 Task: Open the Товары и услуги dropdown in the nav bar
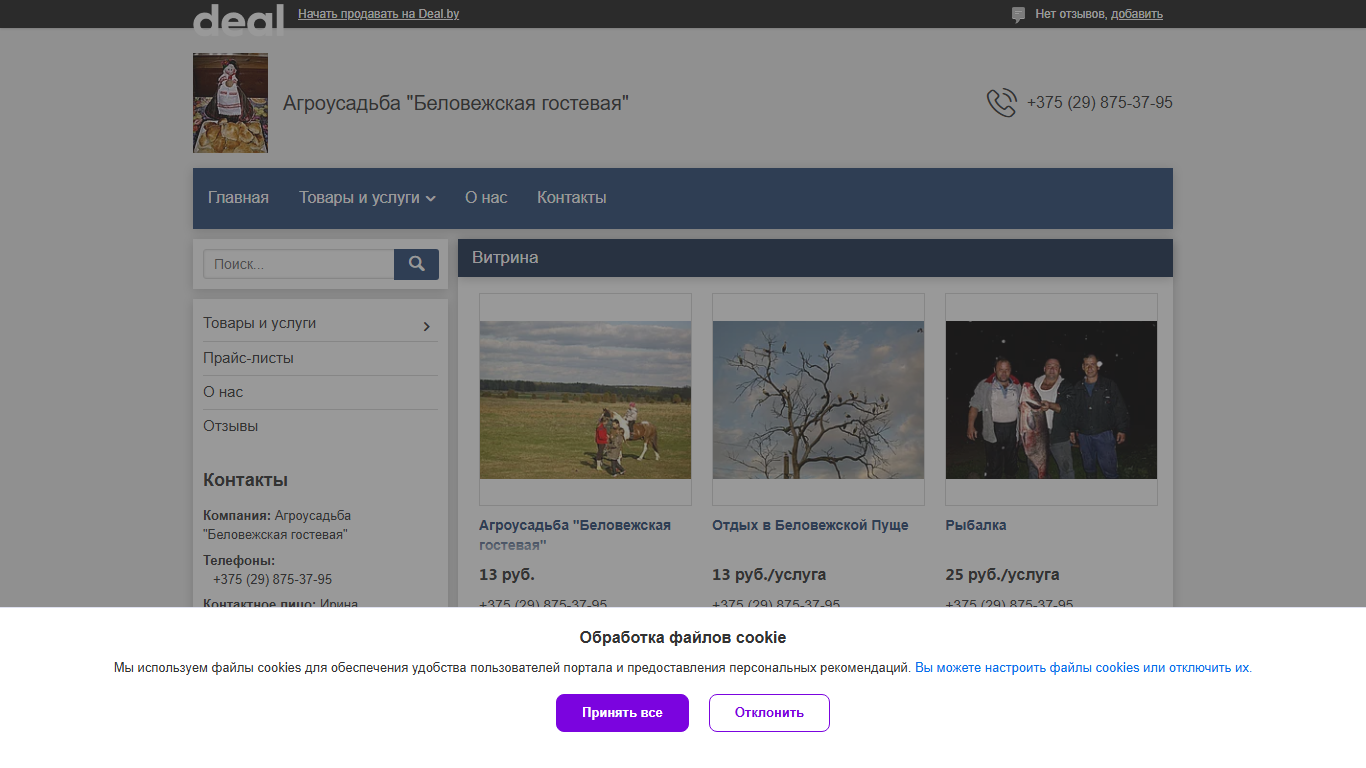point(367,198)
